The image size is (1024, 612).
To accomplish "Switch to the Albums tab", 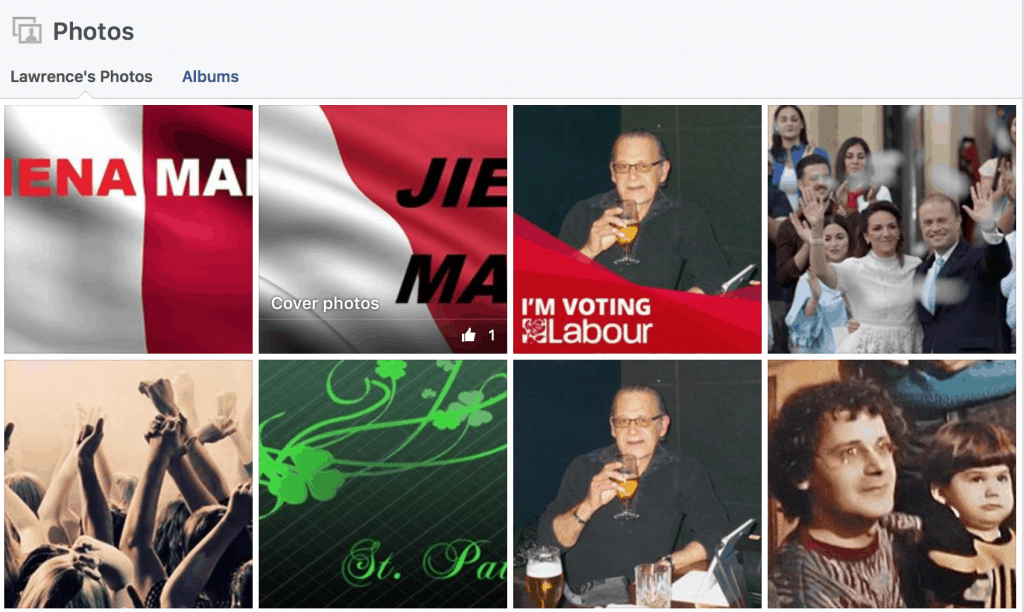I will click(210, 76).
